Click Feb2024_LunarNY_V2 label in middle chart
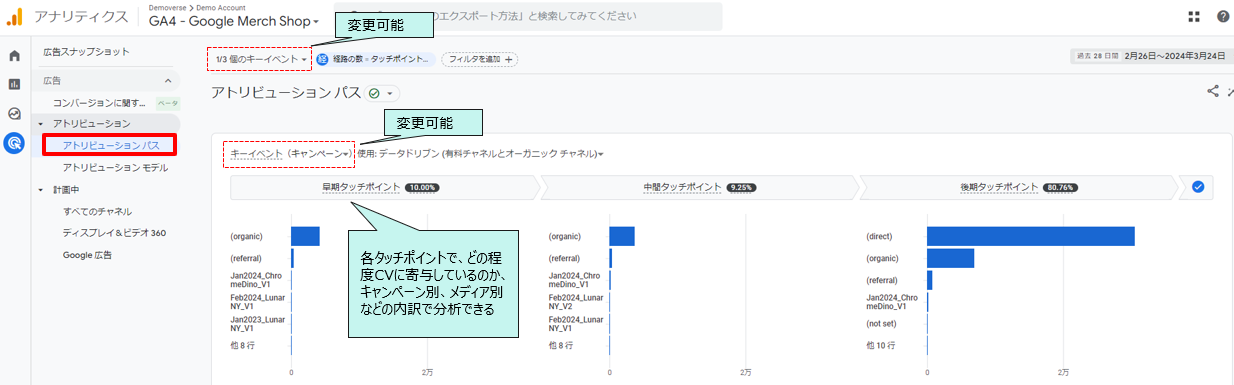The height and width of the screenshot is (385, 1234). point(576,302)
